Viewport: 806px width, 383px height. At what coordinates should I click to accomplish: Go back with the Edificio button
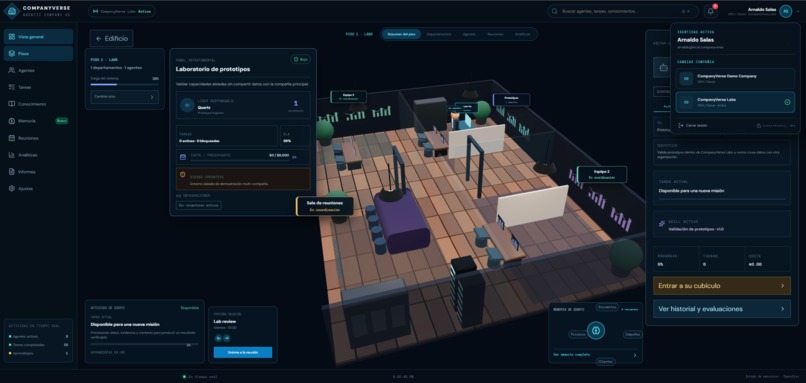pyautogui.click(x=112, y=39)
